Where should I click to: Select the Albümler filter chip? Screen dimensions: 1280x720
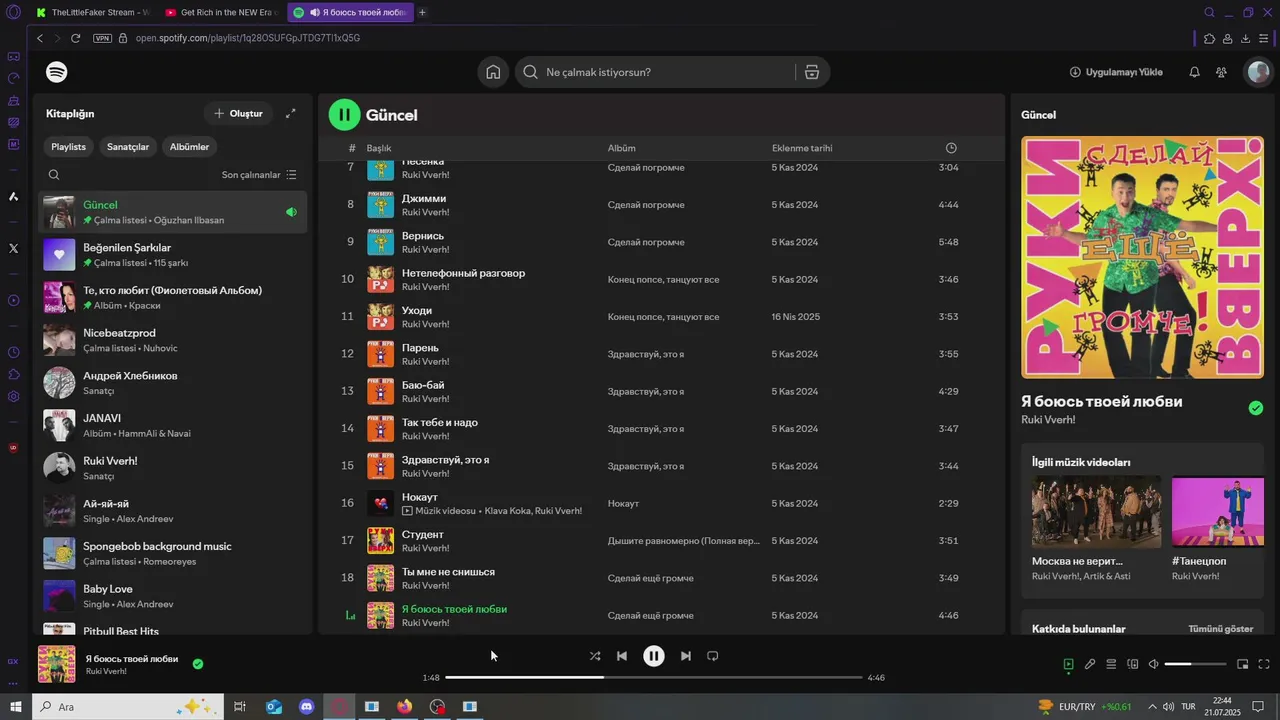click(x=190, y=146)
